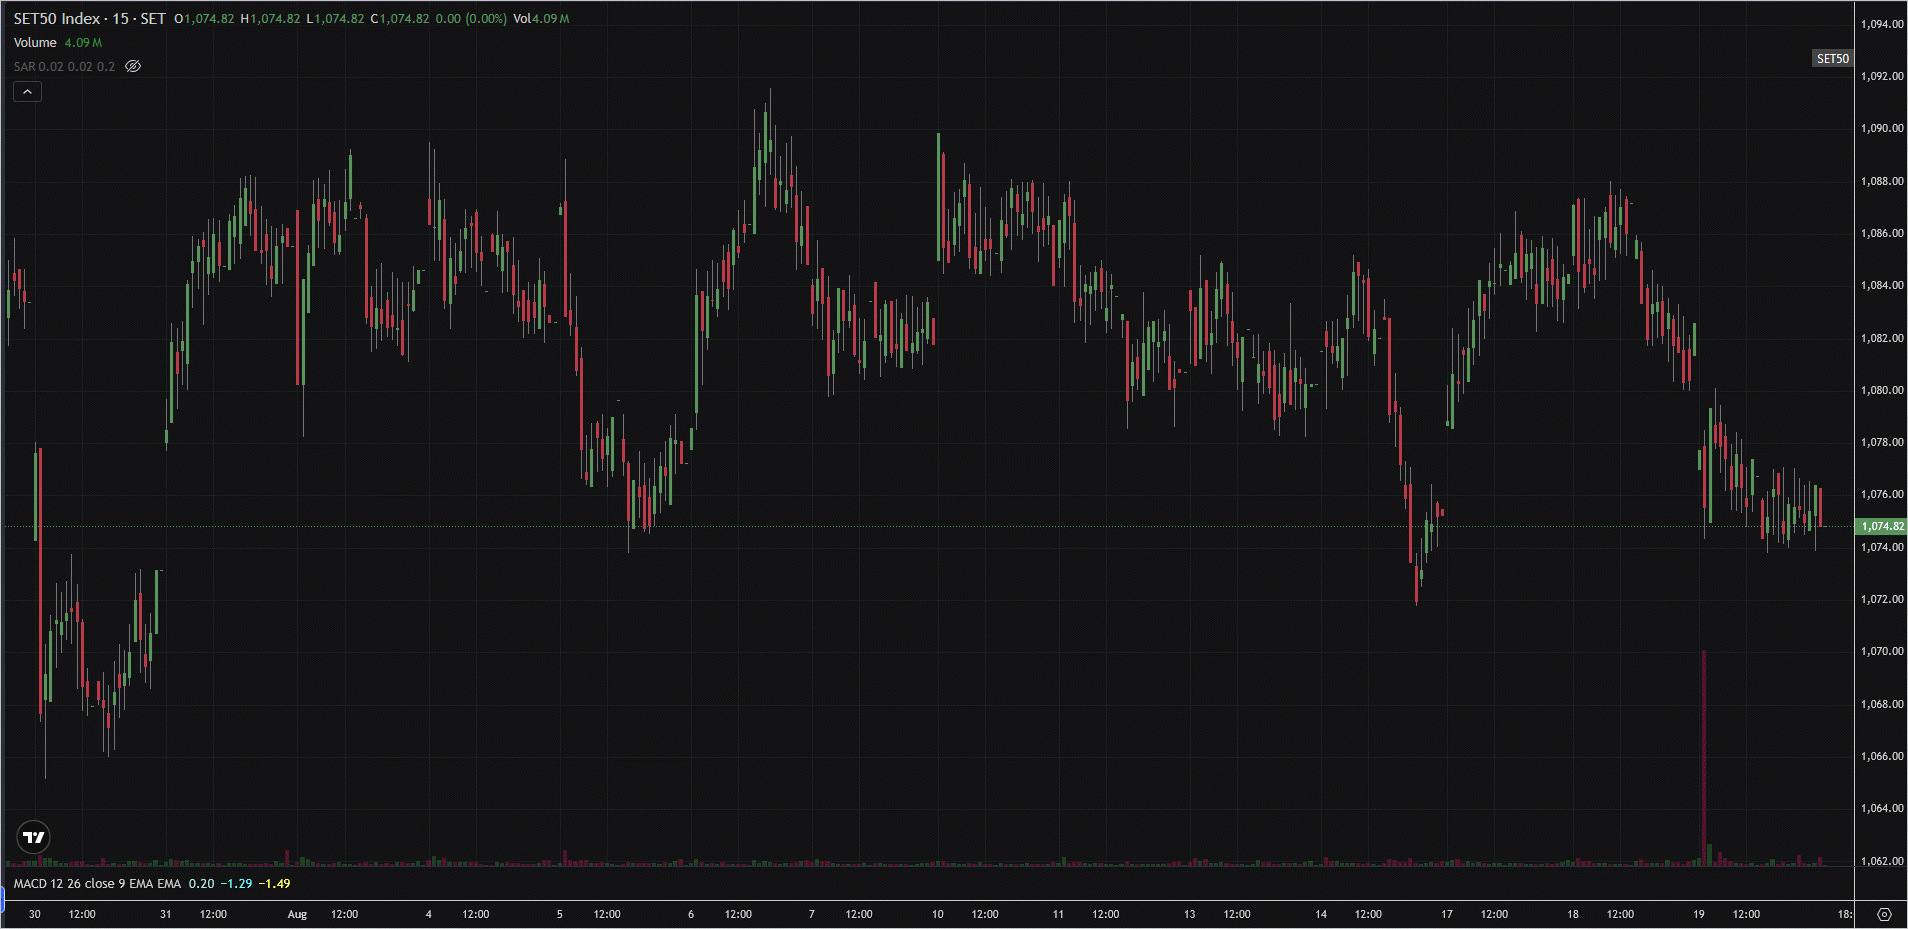Select the SET50 Index symbol title
Viewport: 1908px width, 929px height.
coord(89,19)
